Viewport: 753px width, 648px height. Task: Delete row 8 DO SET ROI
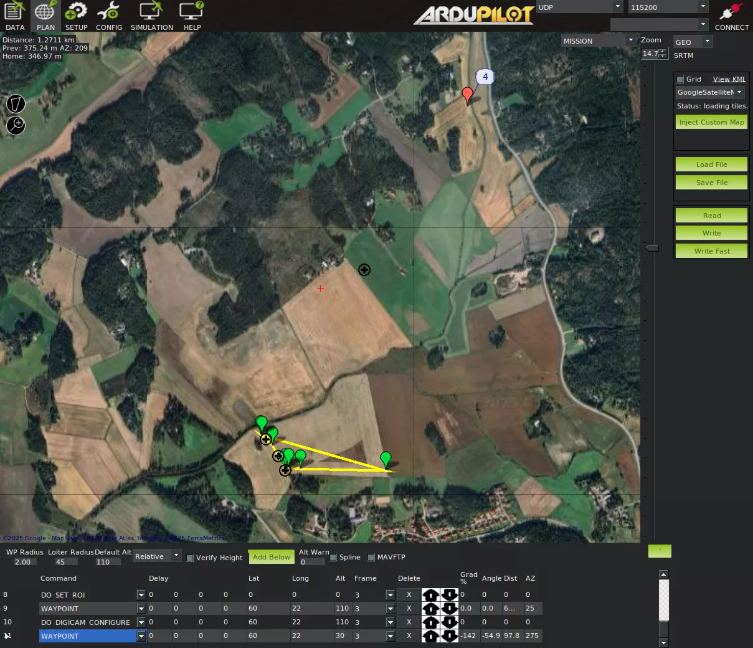tap(409, 595)
